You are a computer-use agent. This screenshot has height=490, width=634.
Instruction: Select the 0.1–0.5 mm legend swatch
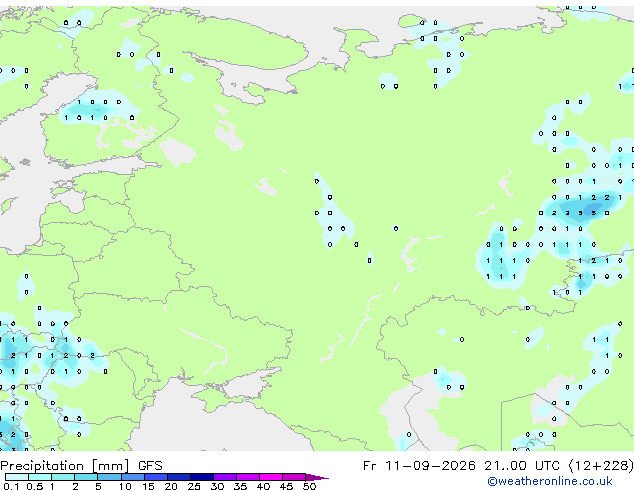tap(17, 477)
